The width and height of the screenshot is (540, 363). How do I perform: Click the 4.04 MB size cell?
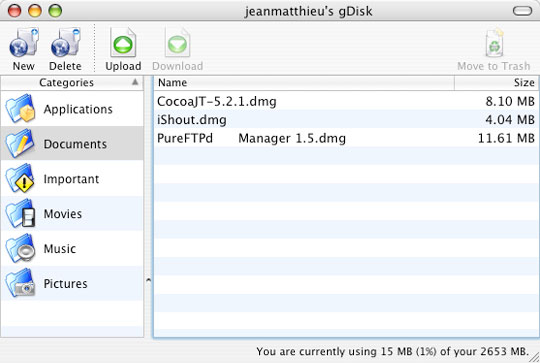pos(510,120)
